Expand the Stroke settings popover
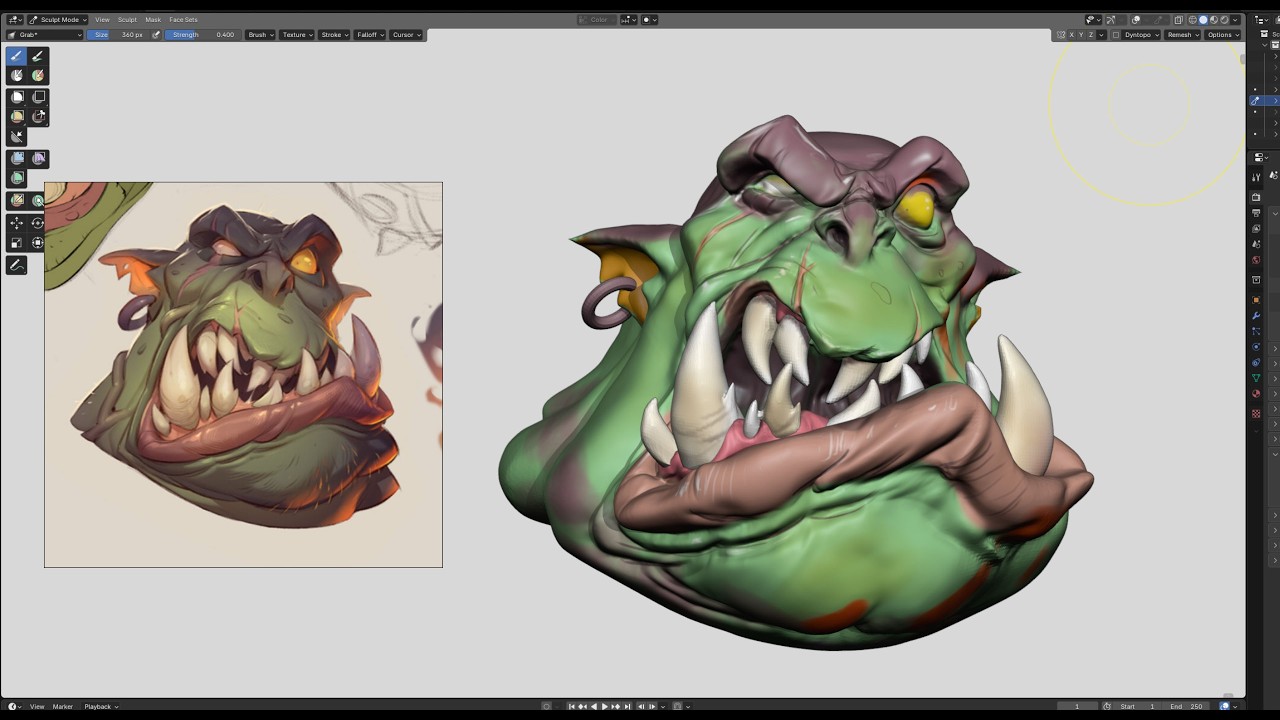This screenshot has width=1280, height=720. coord(334,35)
